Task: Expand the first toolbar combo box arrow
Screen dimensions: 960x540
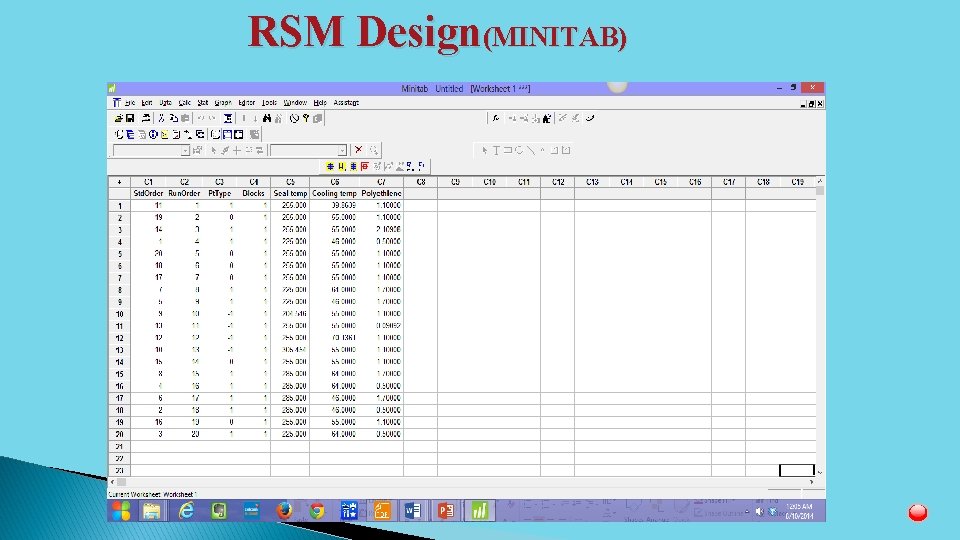Action: [185, 151]
